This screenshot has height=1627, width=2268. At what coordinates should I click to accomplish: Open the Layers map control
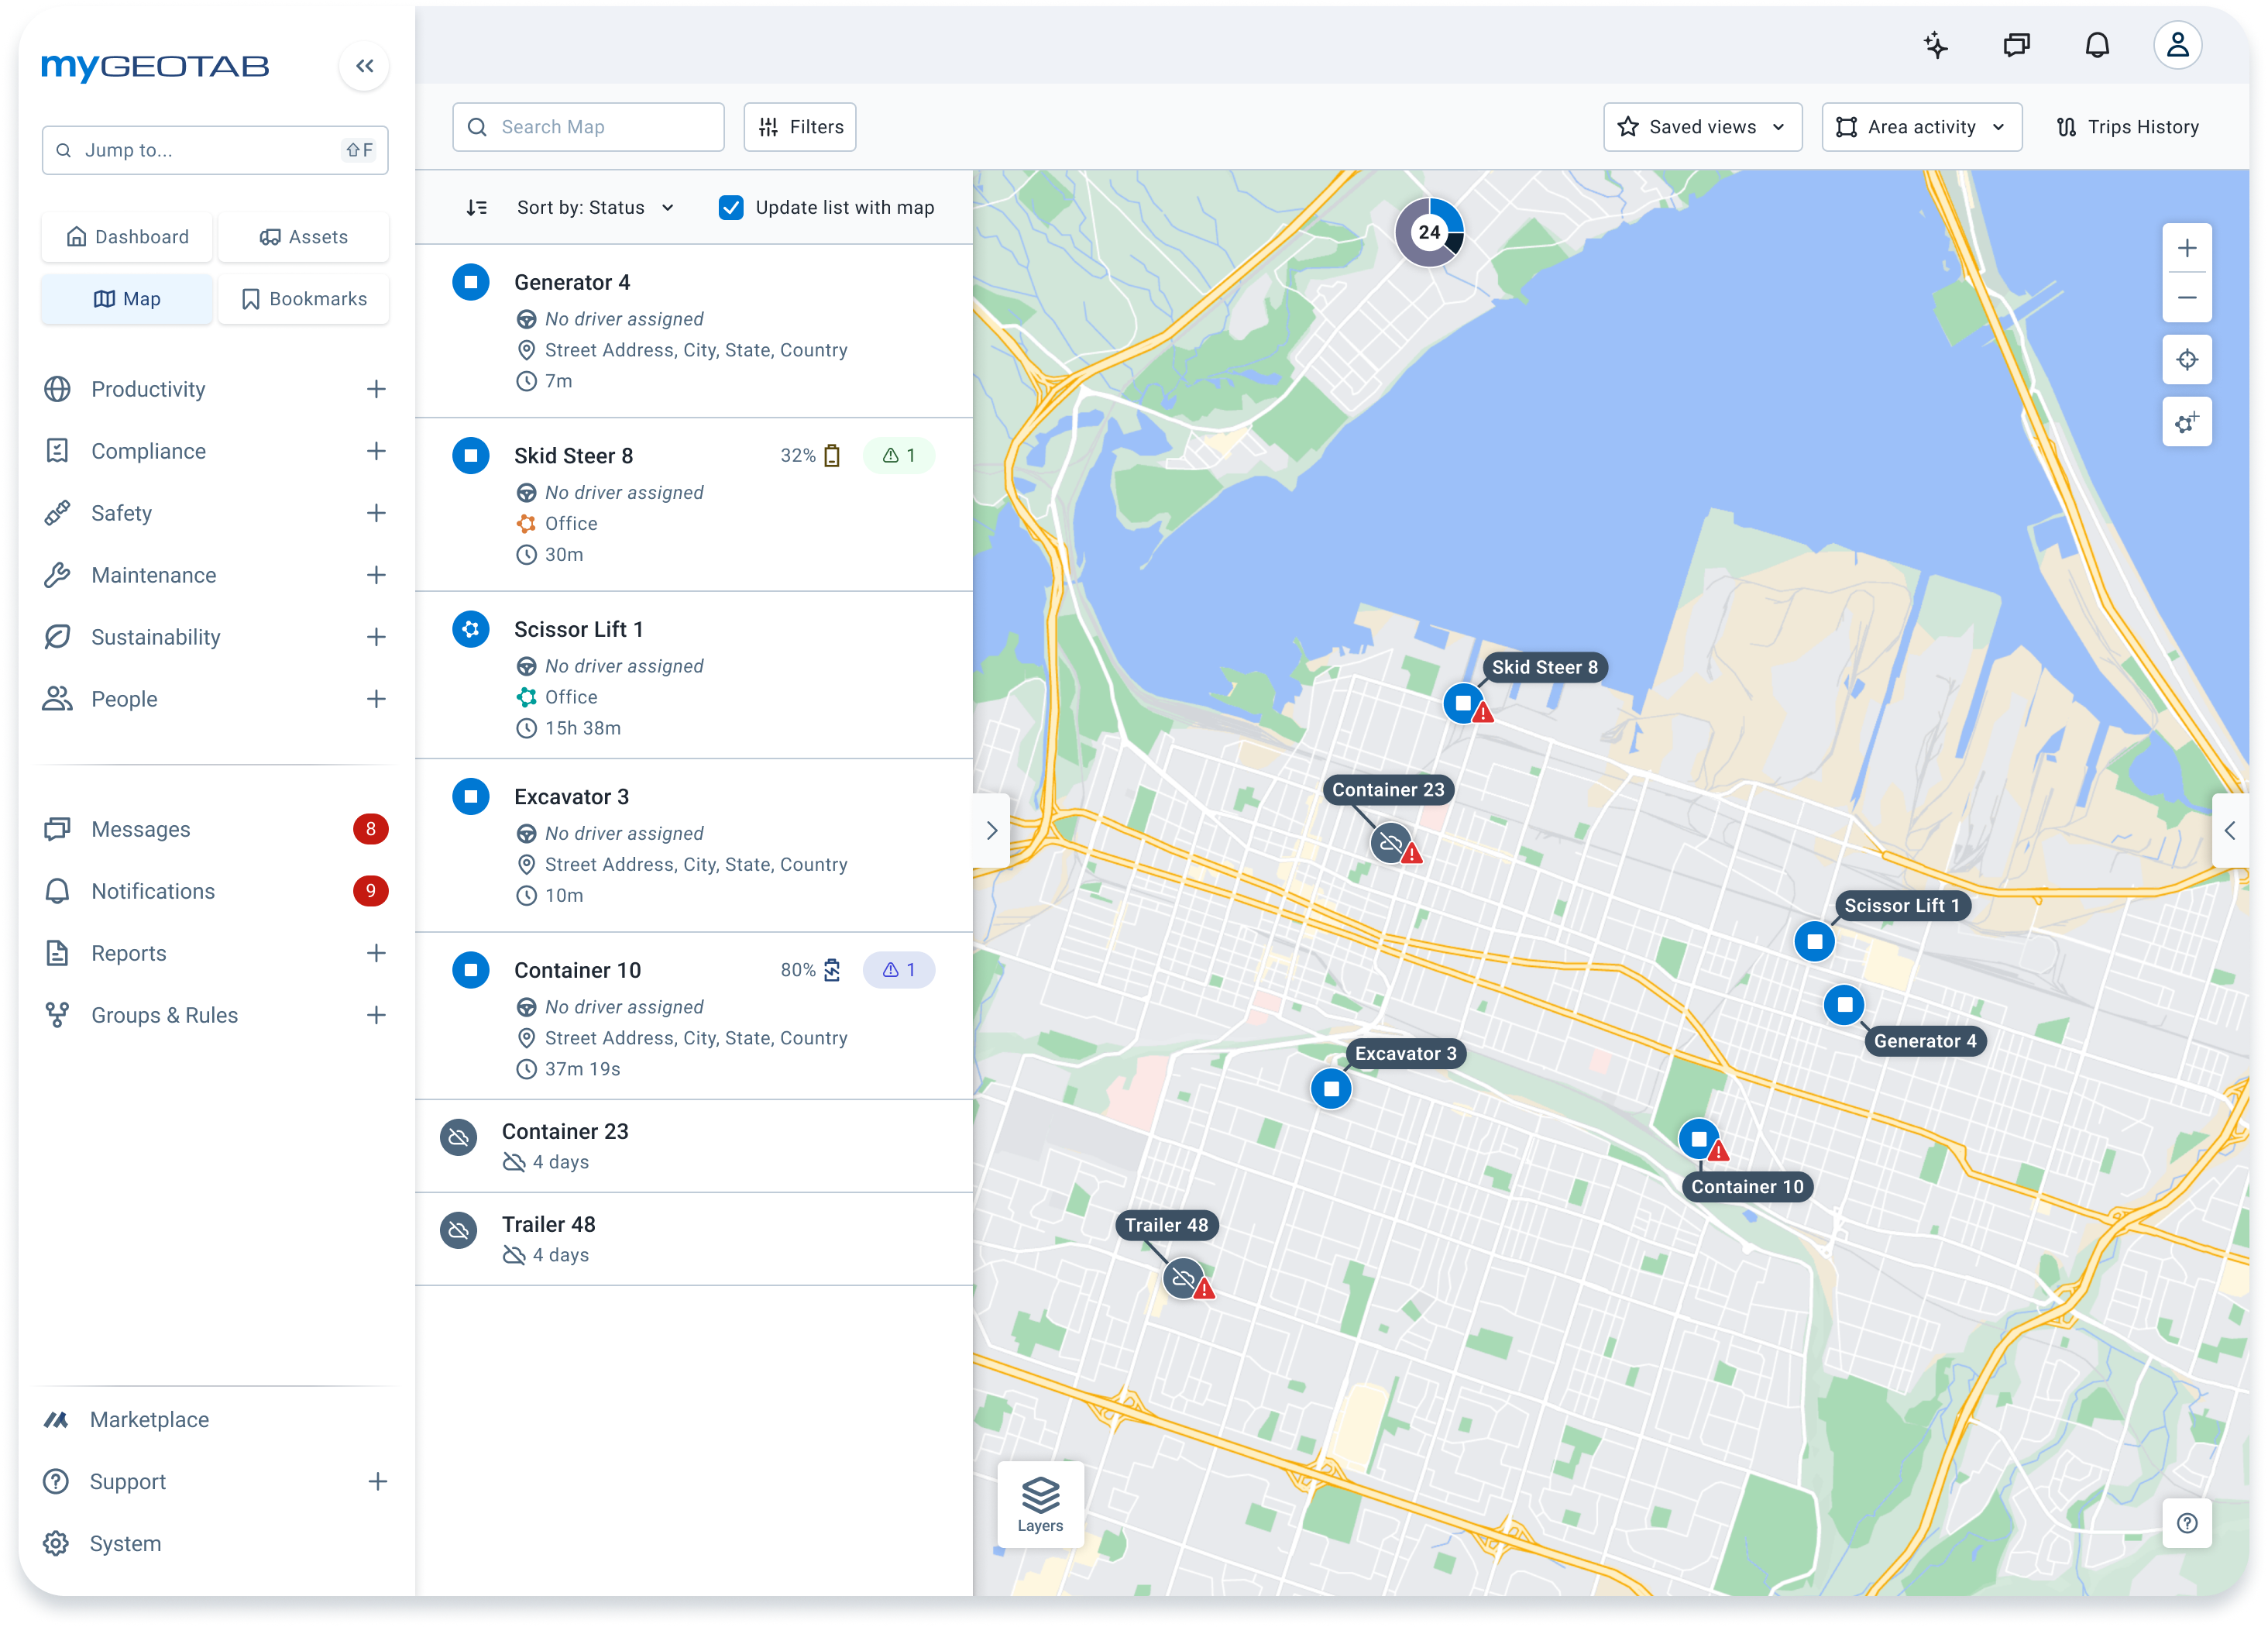[1040, 1504]
